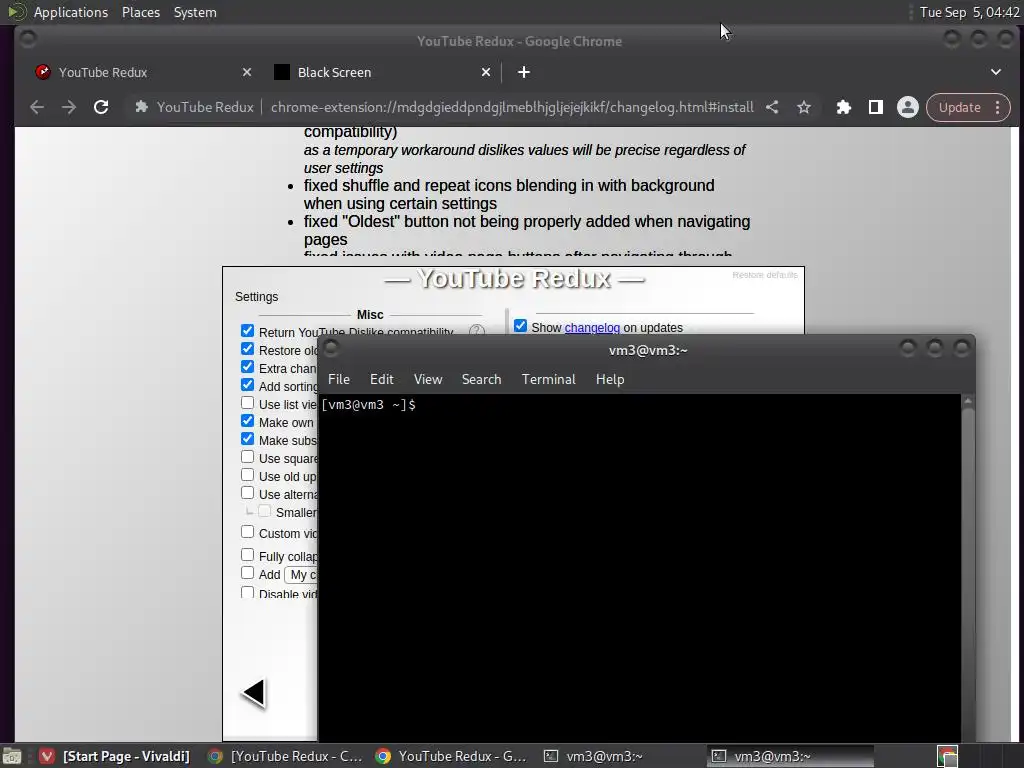Toggle Return YouTube Dislike compatibility checkbox

[247, 331]
